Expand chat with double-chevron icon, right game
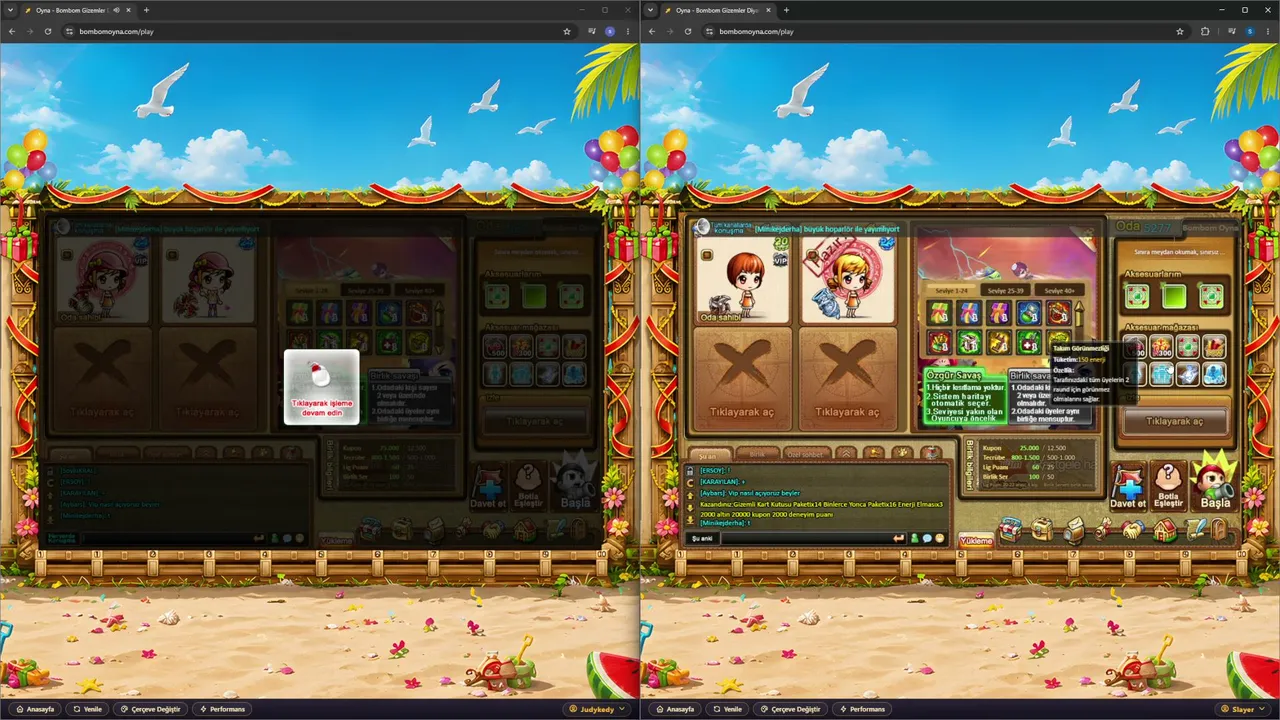Viewport: 1280px width, 720px height. [846, 453]
